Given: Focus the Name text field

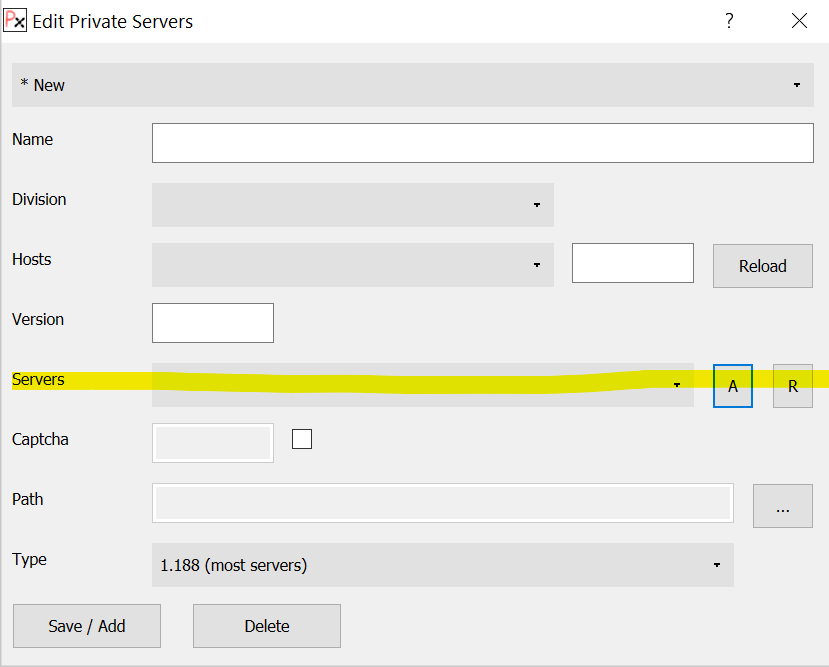Looking at the screenshot, I should pos(482,143).
